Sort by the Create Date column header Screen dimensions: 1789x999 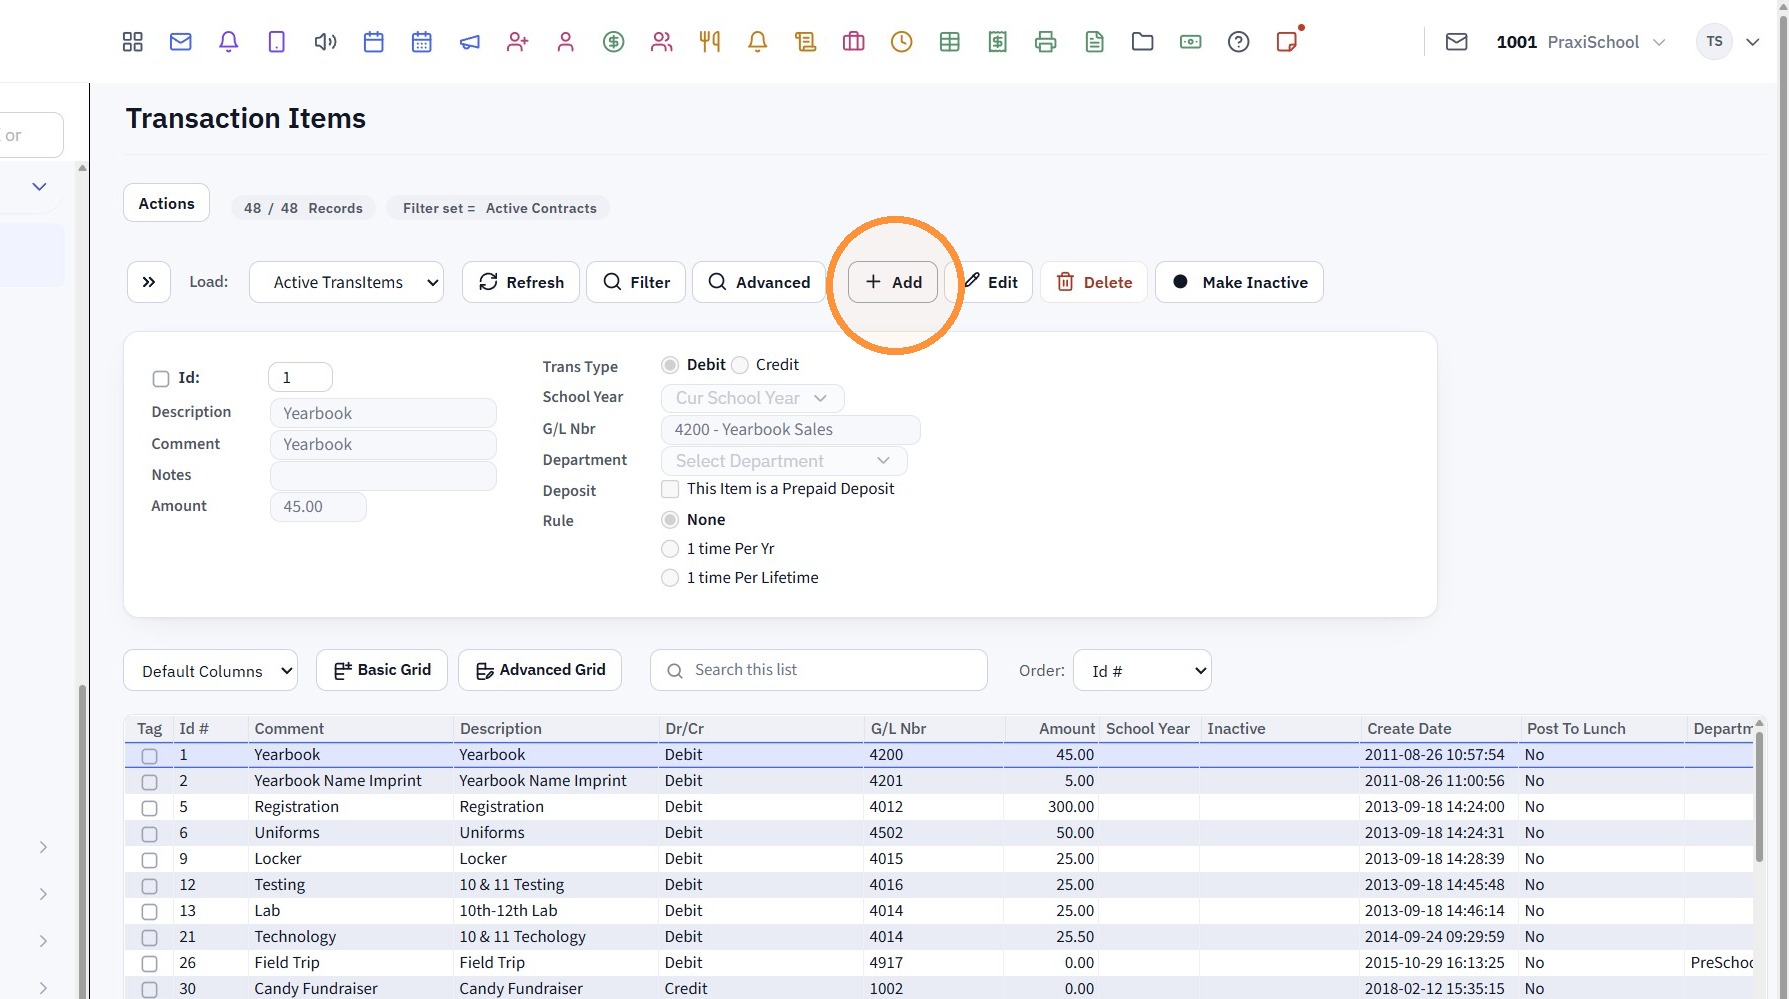coord(1409,729)
